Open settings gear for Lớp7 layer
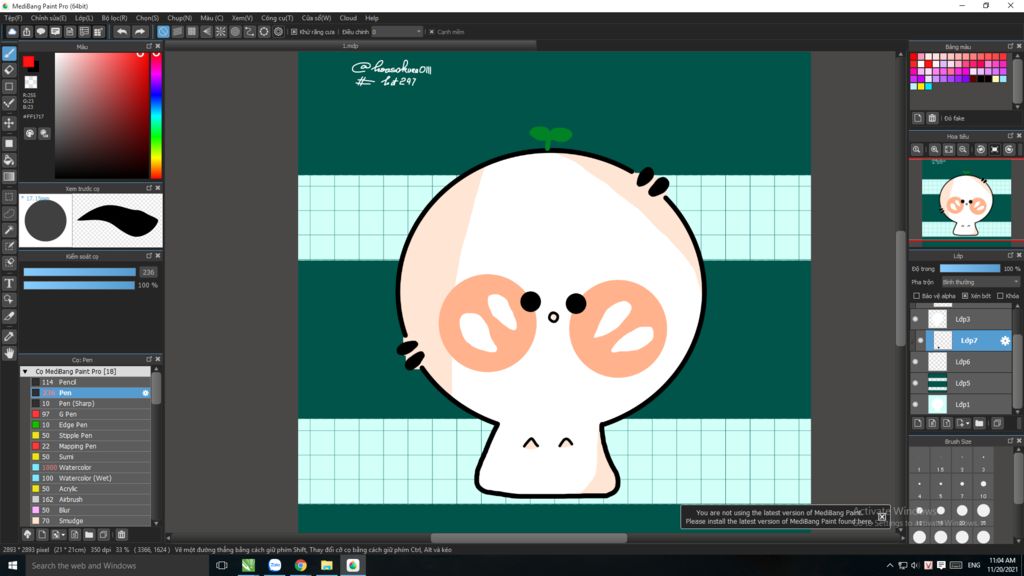Viewport: 1024px width, 576px height. [x=1005, y=340]
